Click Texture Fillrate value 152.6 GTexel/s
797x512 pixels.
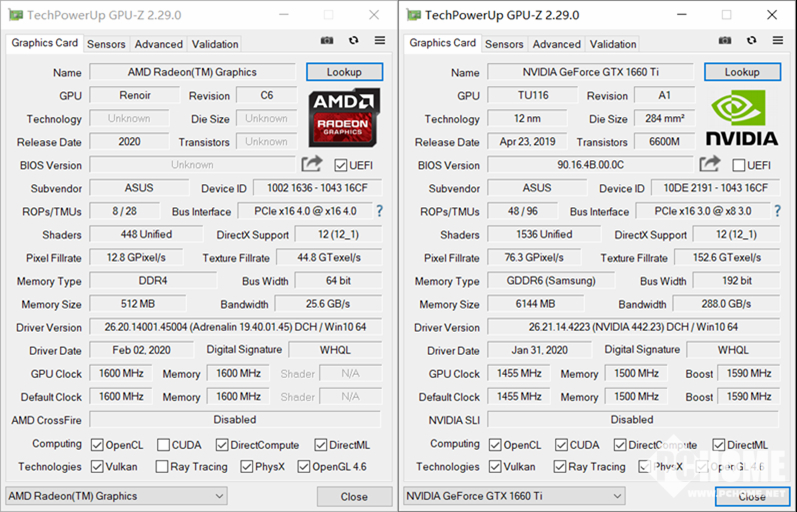(727, 257)
